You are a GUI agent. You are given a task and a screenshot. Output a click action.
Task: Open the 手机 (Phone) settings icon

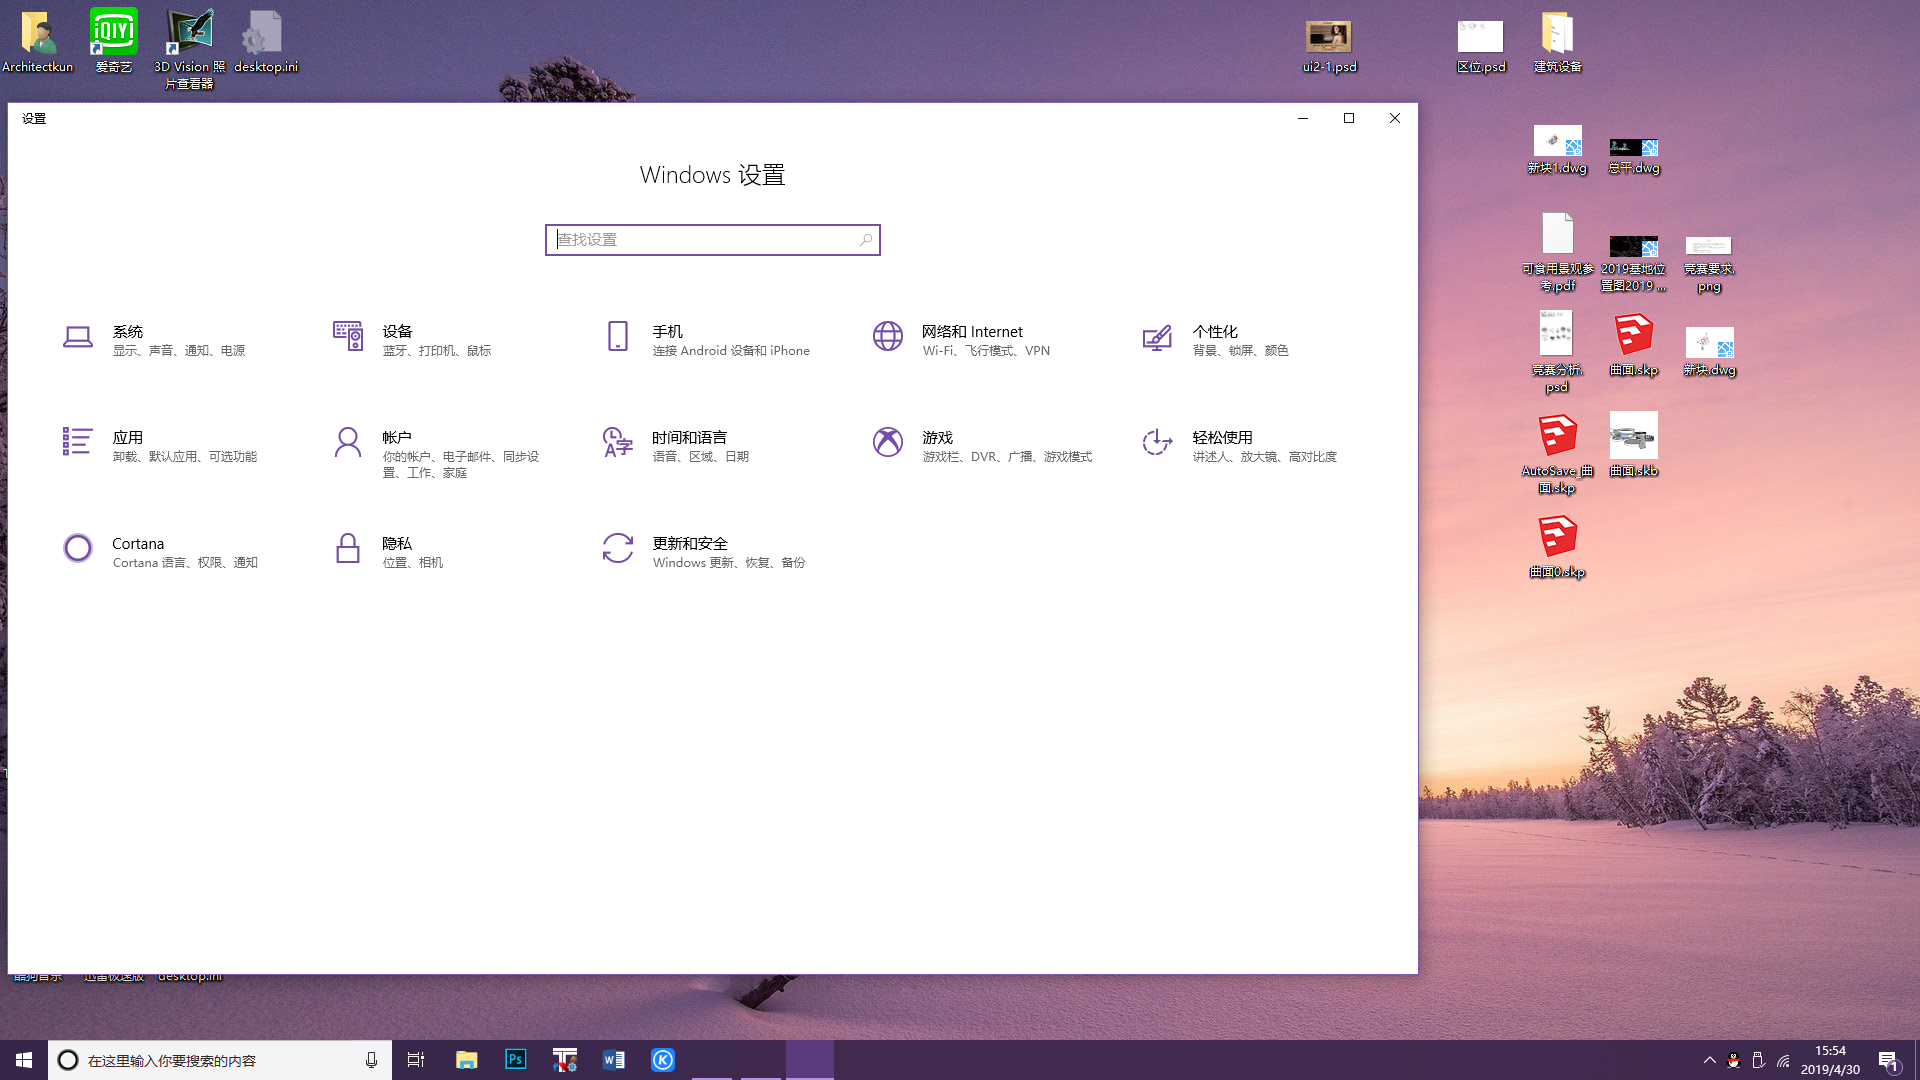pos(618,336)
